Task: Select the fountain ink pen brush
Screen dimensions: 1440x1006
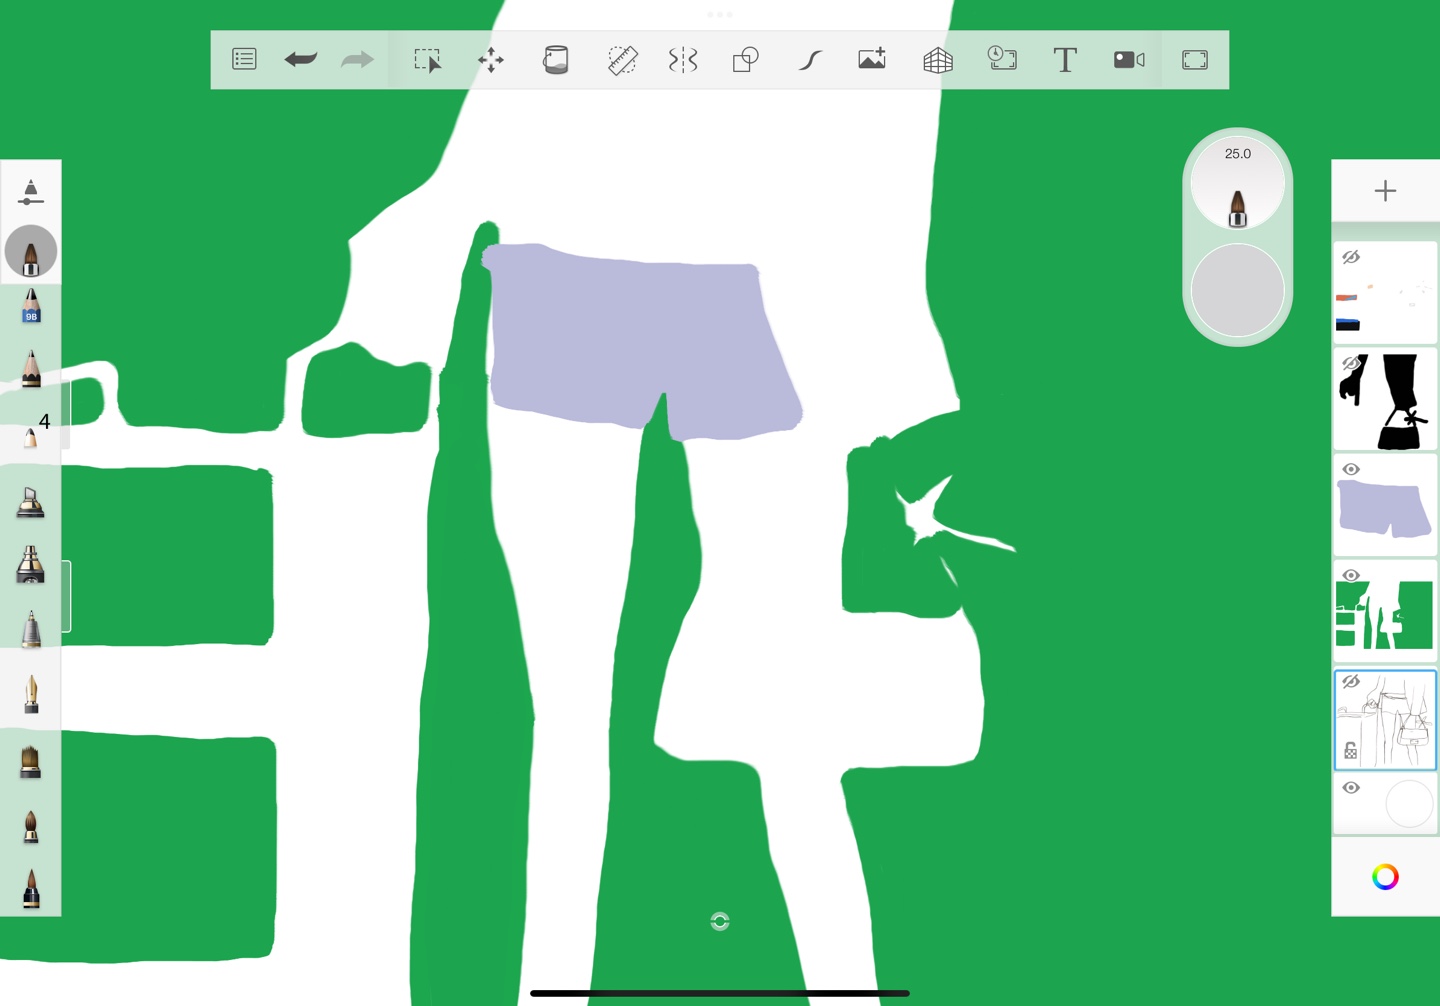Action: 31,694
